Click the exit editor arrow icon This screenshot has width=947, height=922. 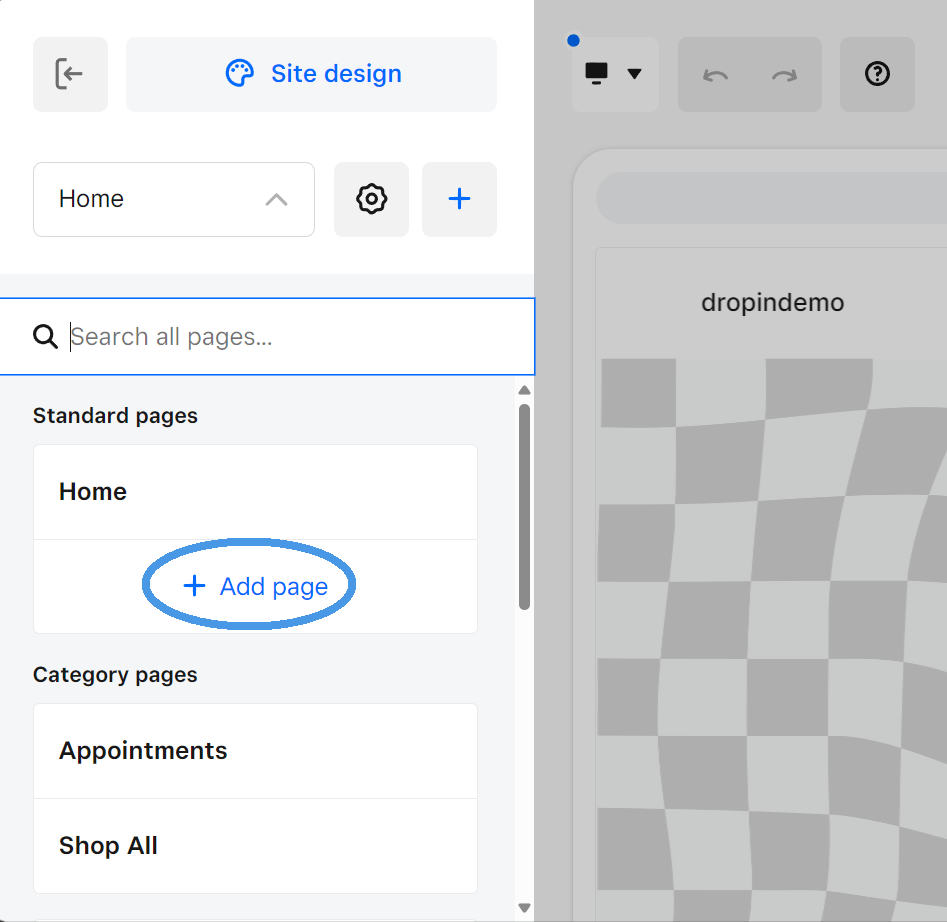70,74
